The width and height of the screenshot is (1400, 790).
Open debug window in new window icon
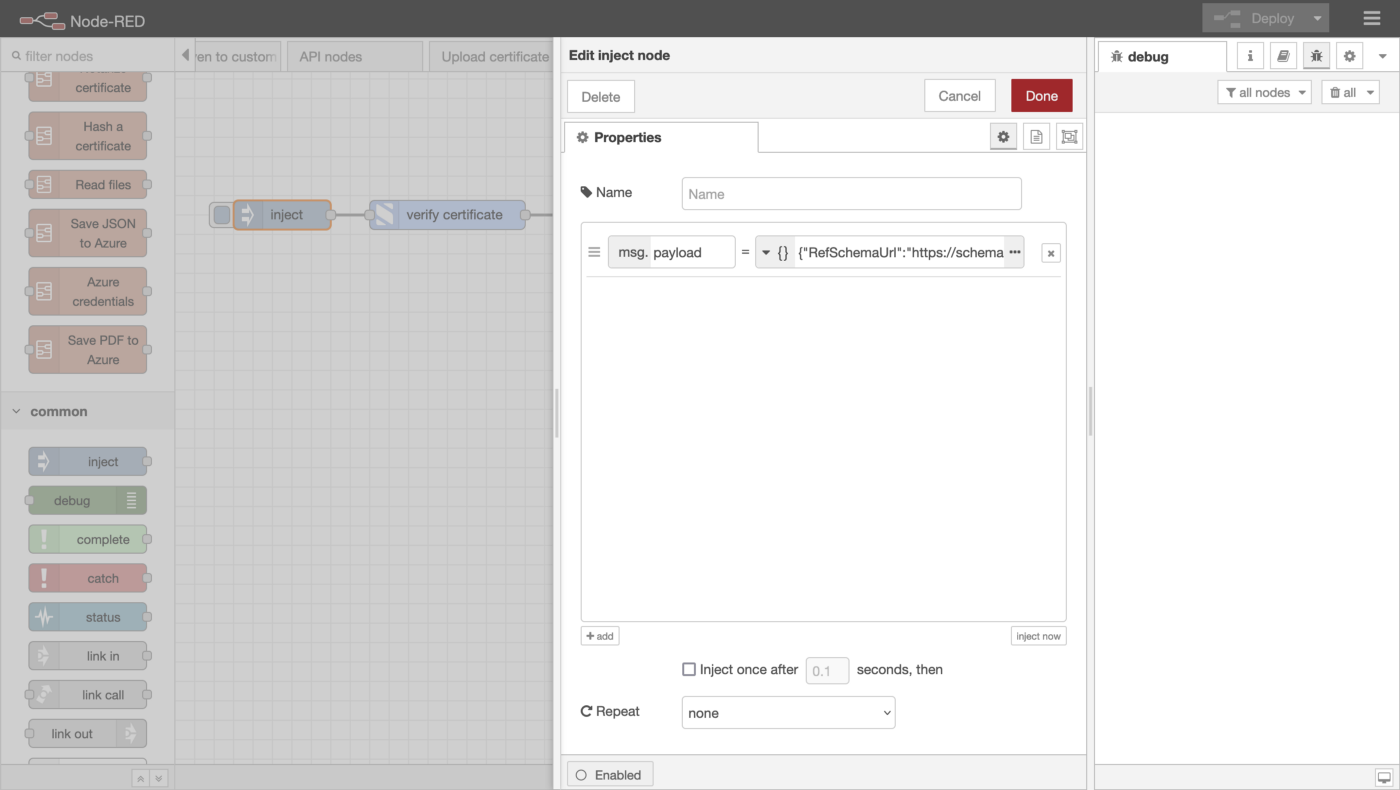(x=1383, y=777)
